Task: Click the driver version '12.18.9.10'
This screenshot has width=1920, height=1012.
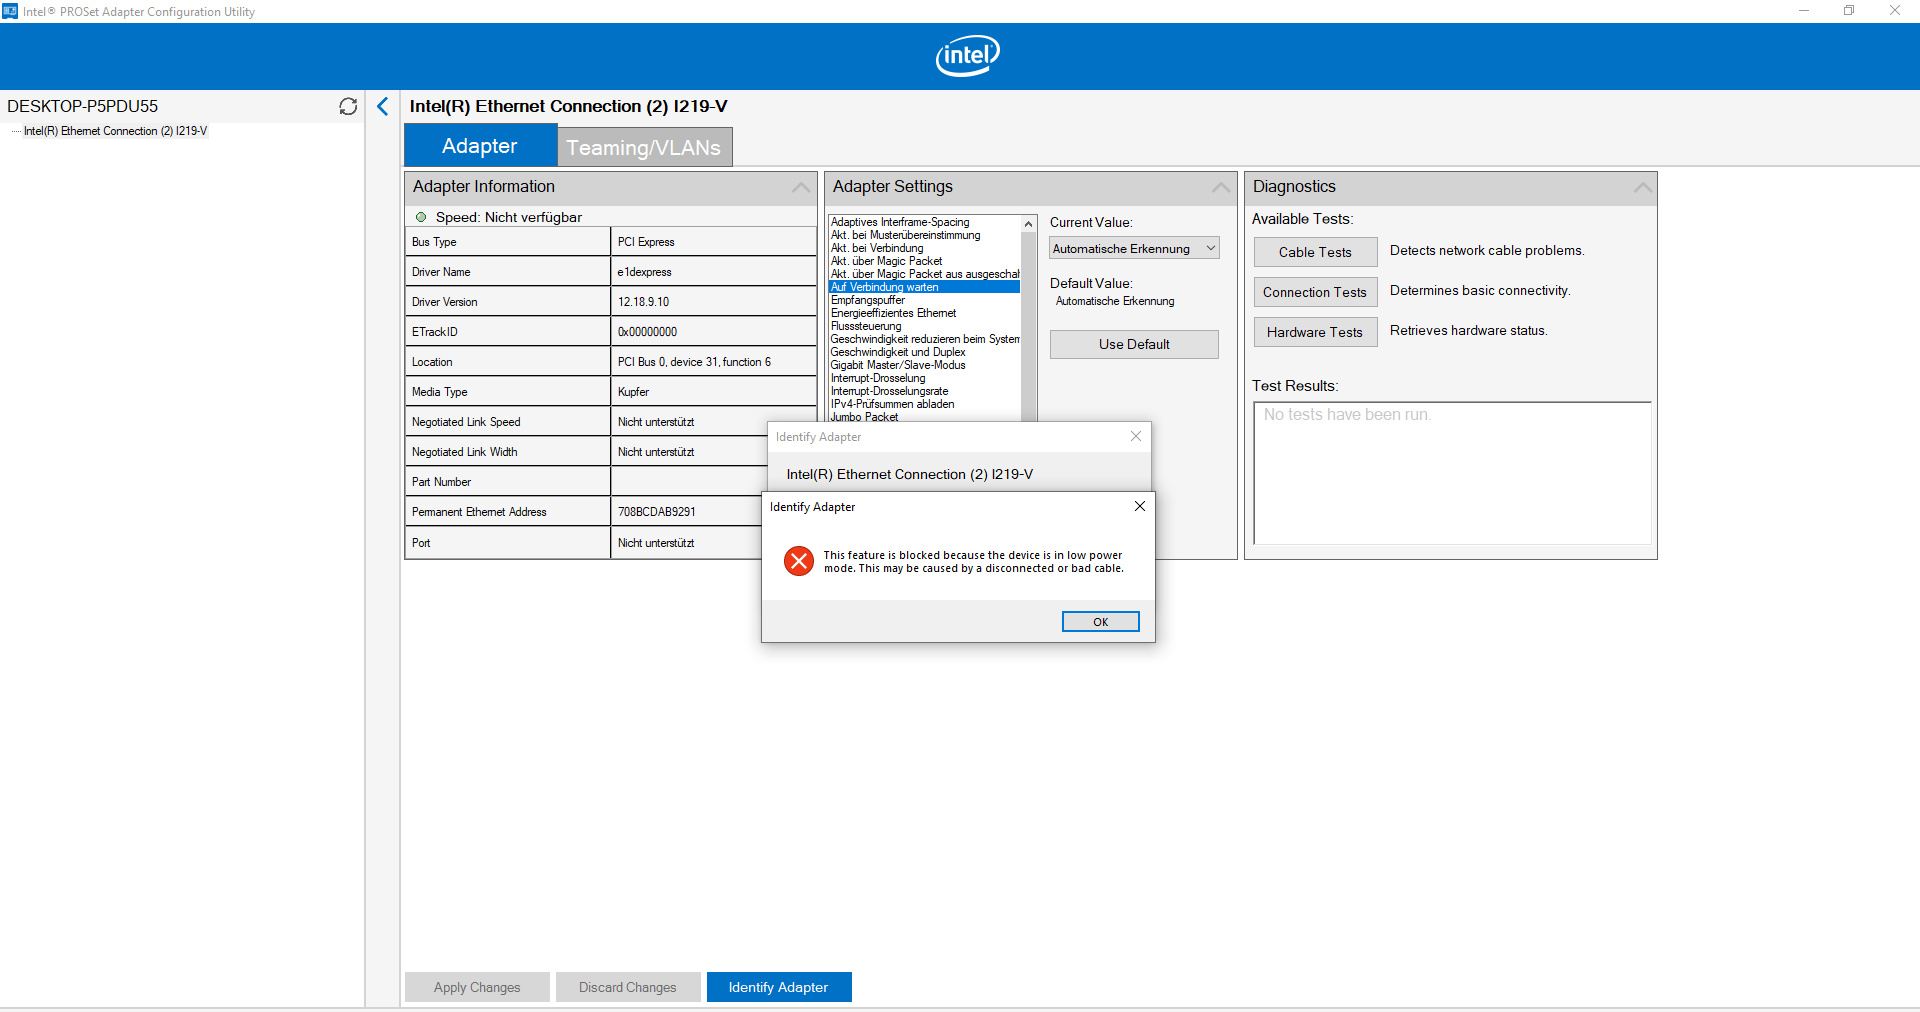Action: pos(643,302)
